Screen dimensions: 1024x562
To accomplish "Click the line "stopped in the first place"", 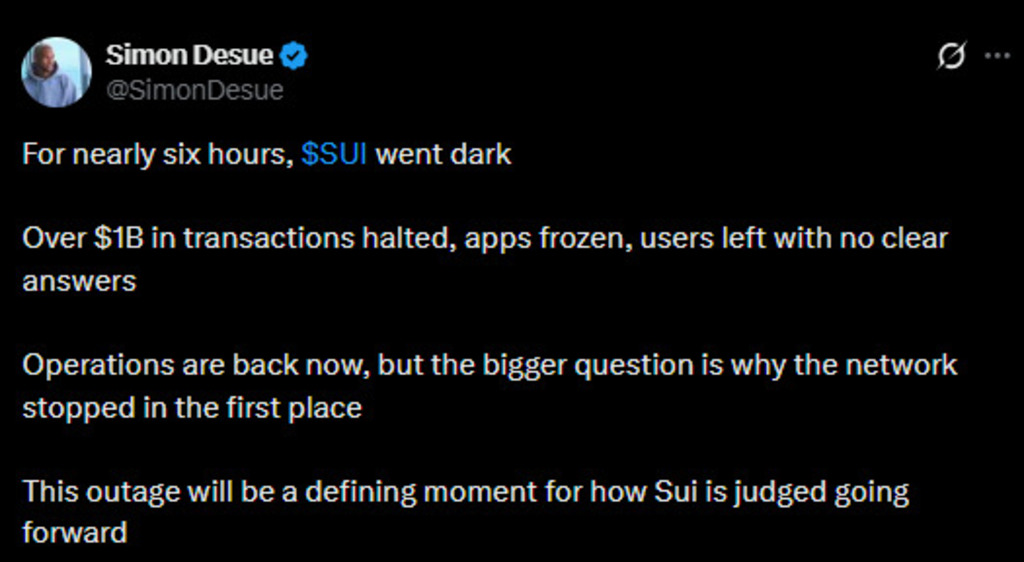I will [x=192, y=407].
